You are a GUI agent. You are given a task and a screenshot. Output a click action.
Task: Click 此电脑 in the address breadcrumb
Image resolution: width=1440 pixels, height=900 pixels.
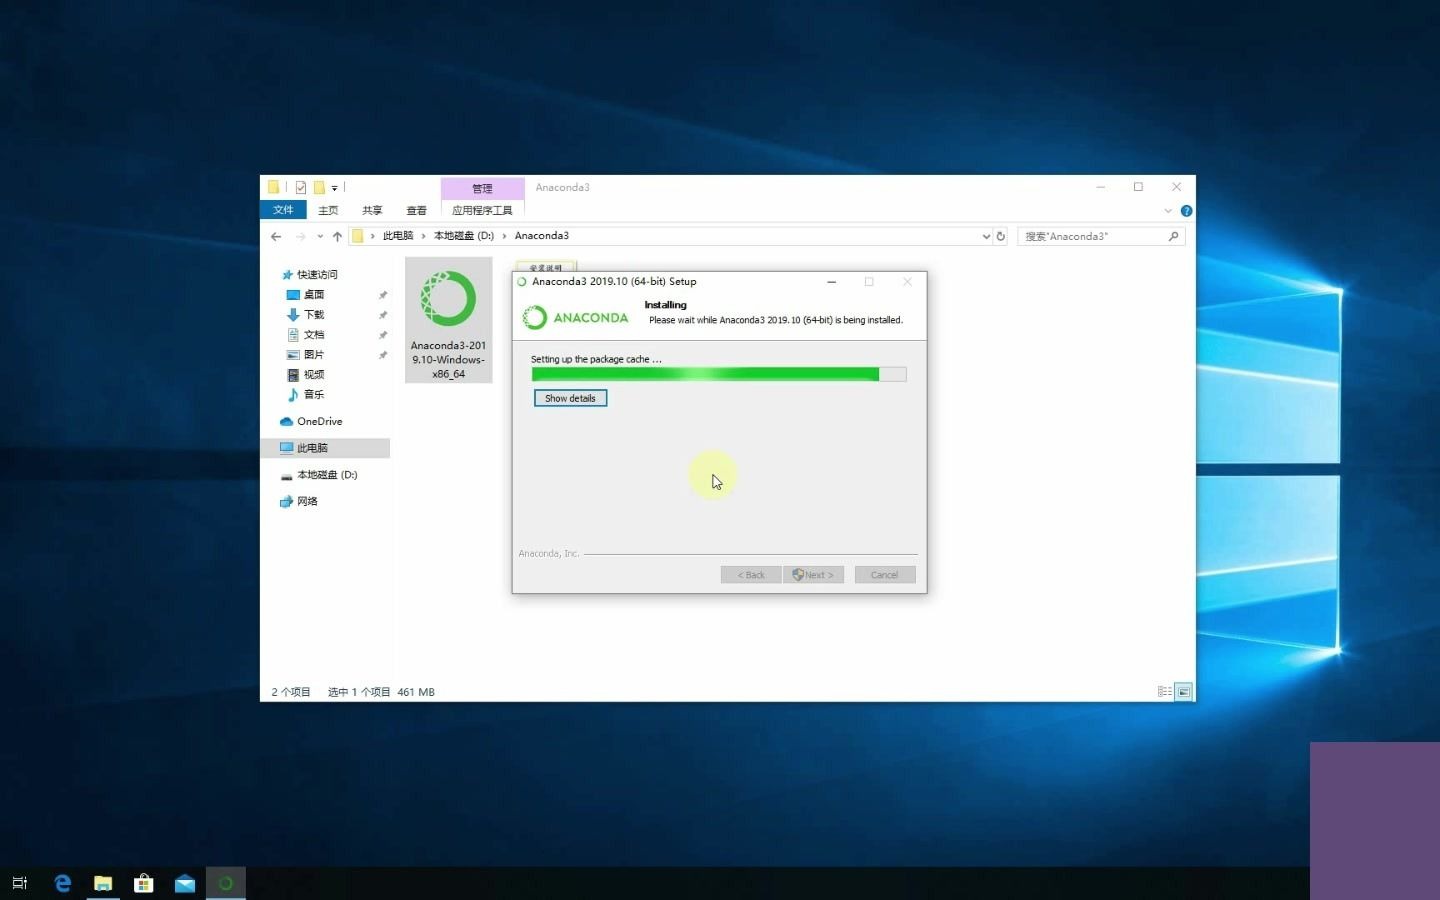(x=398, y=236)
